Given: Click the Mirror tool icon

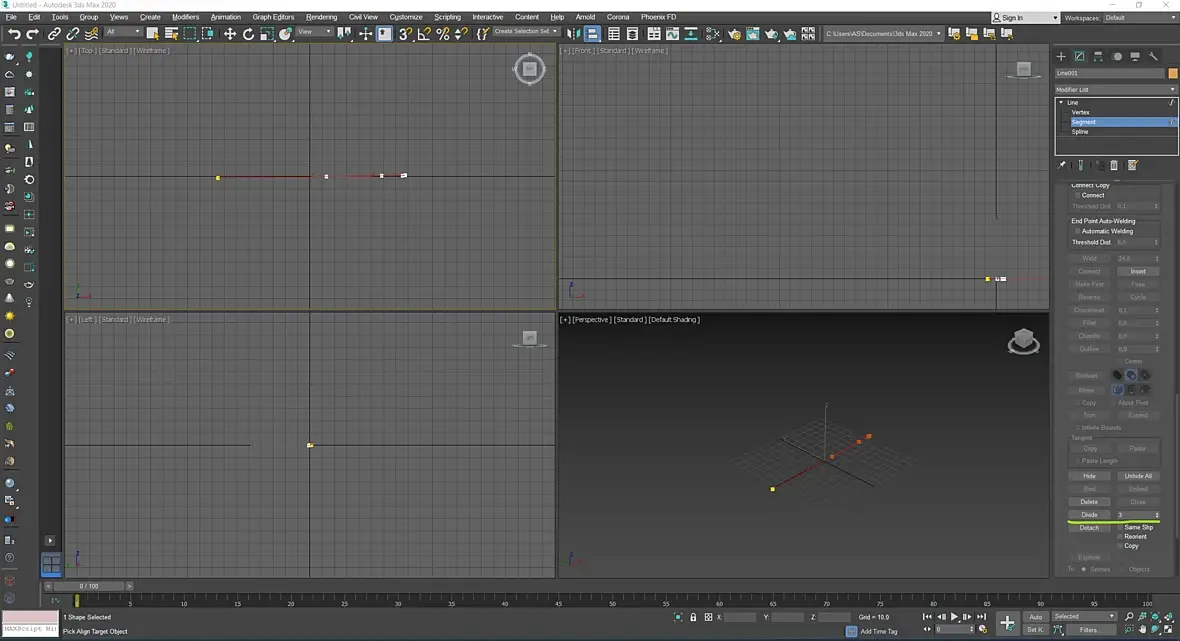Looking at the screenshot, I should coord(573,34).
